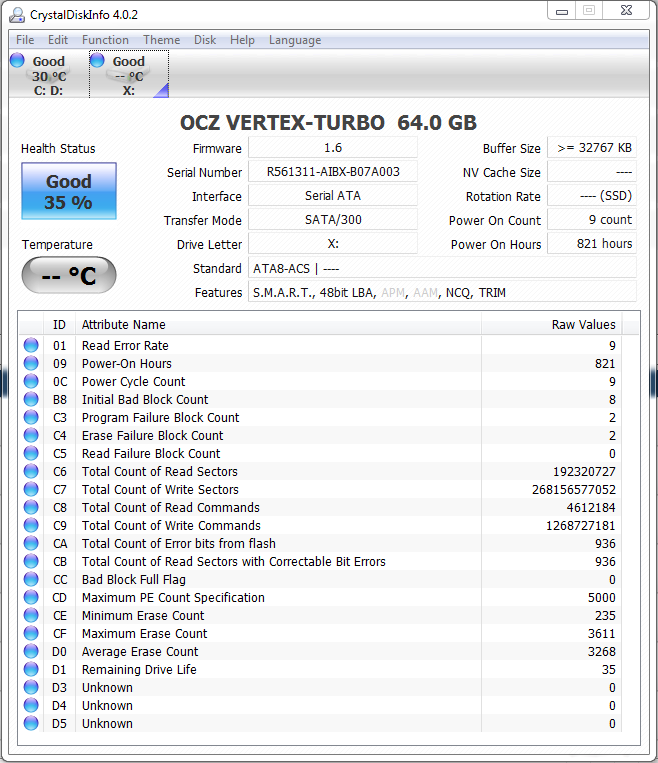Click status orb for Program Failure Block Count
Screen dimensions: 658x763
tap(31, 417)
